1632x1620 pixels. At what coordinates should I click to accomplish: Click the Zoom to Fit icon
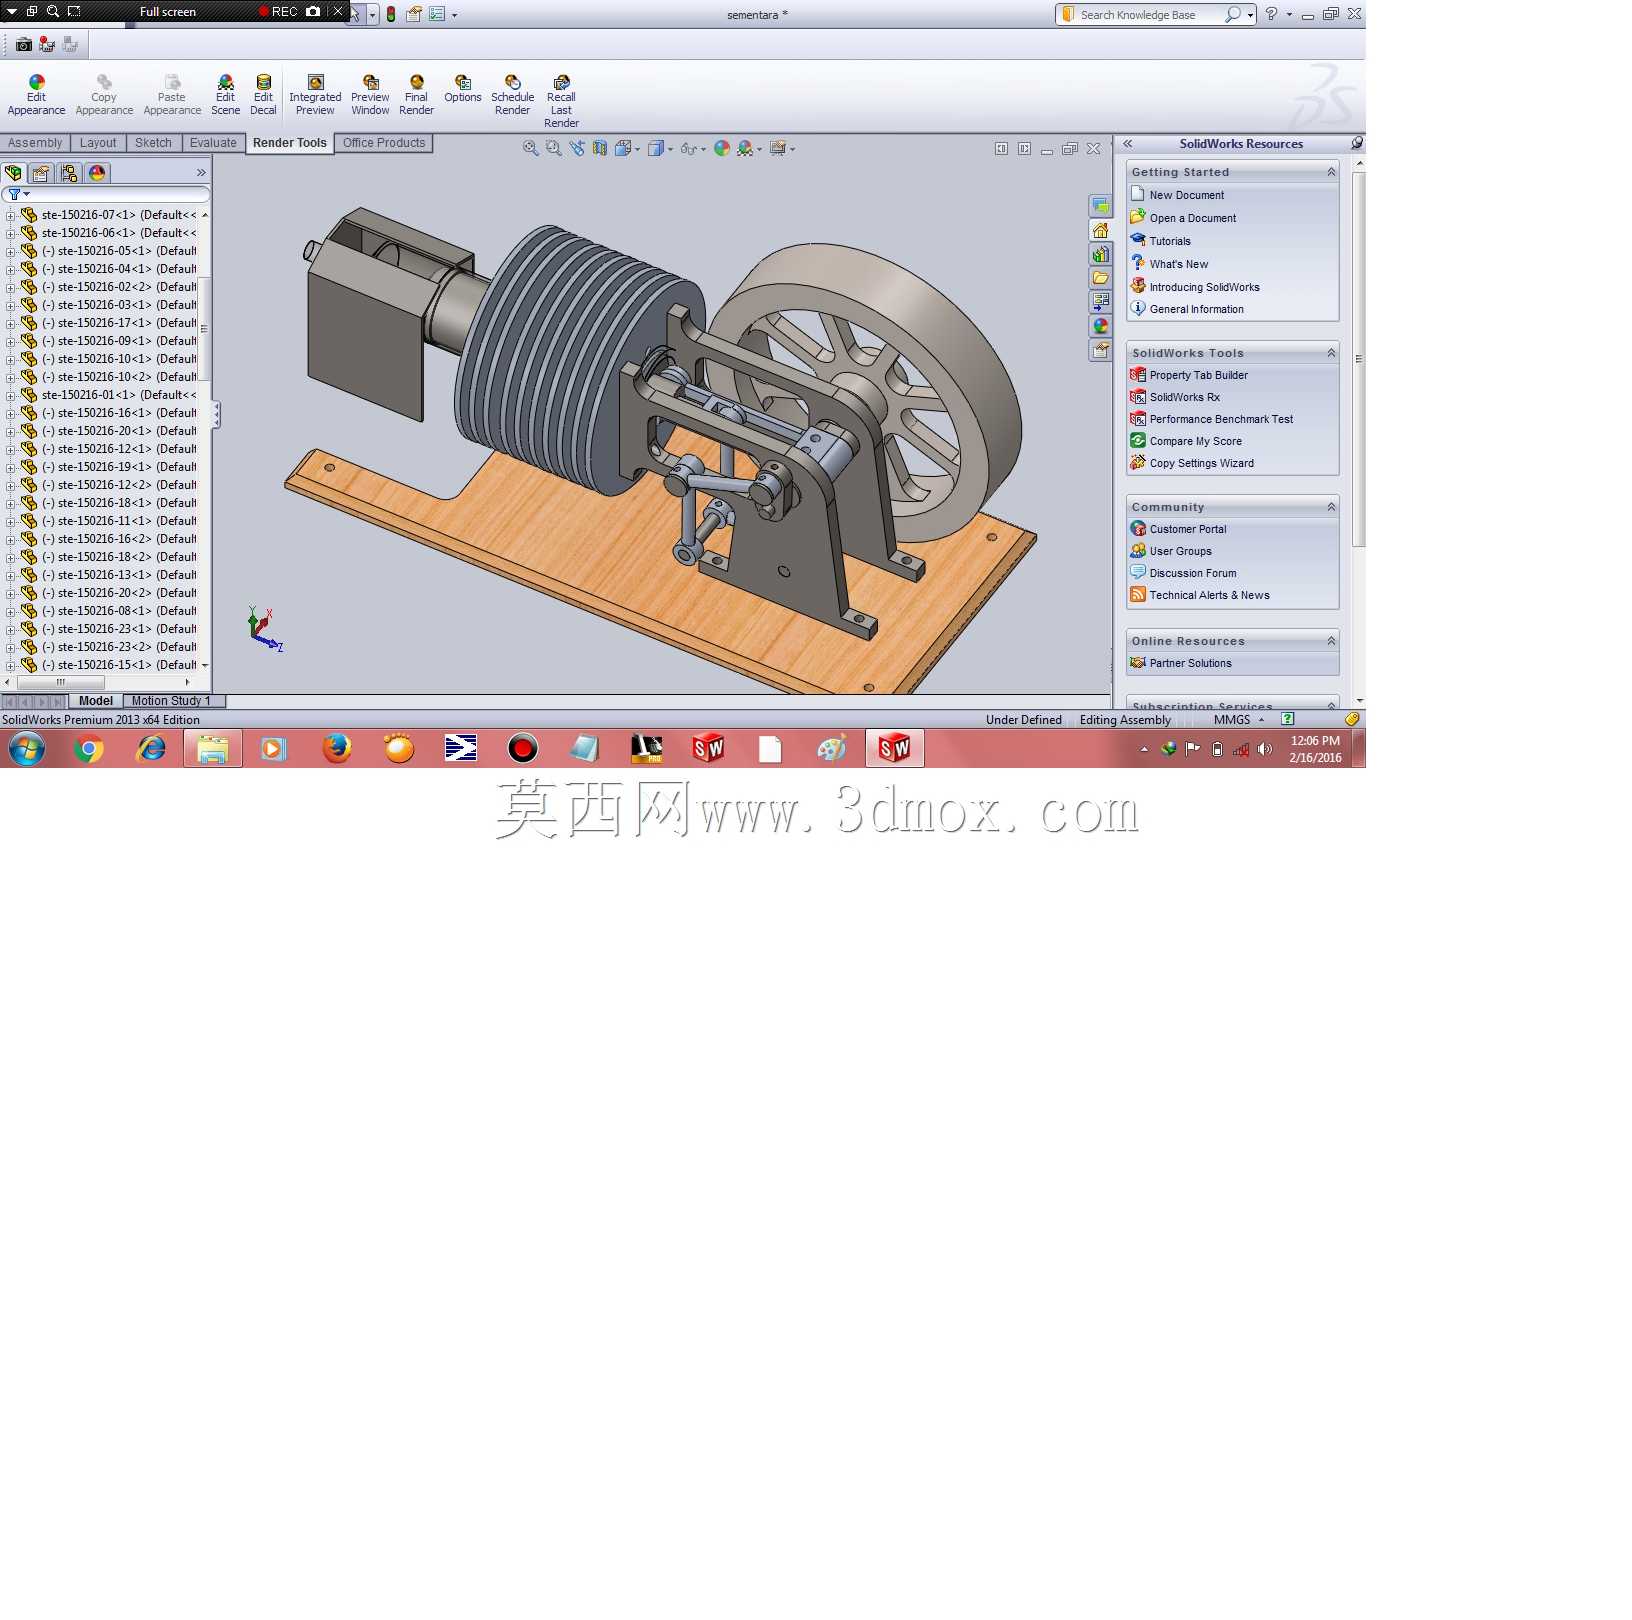click(530, 148)
